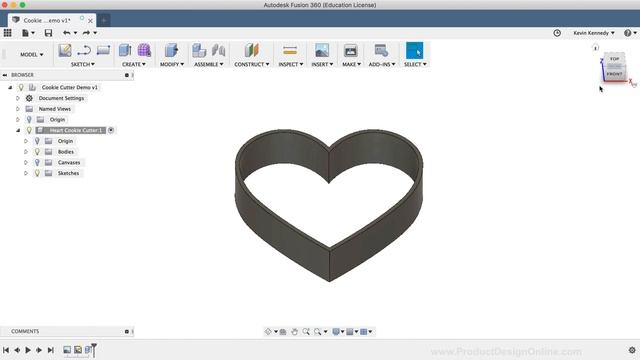The height and width of the screenshot is (360, 640).
Task: Toggle visibility bulb of Cookie Cutter Demo v1
Action: click(x=21, y=87)
